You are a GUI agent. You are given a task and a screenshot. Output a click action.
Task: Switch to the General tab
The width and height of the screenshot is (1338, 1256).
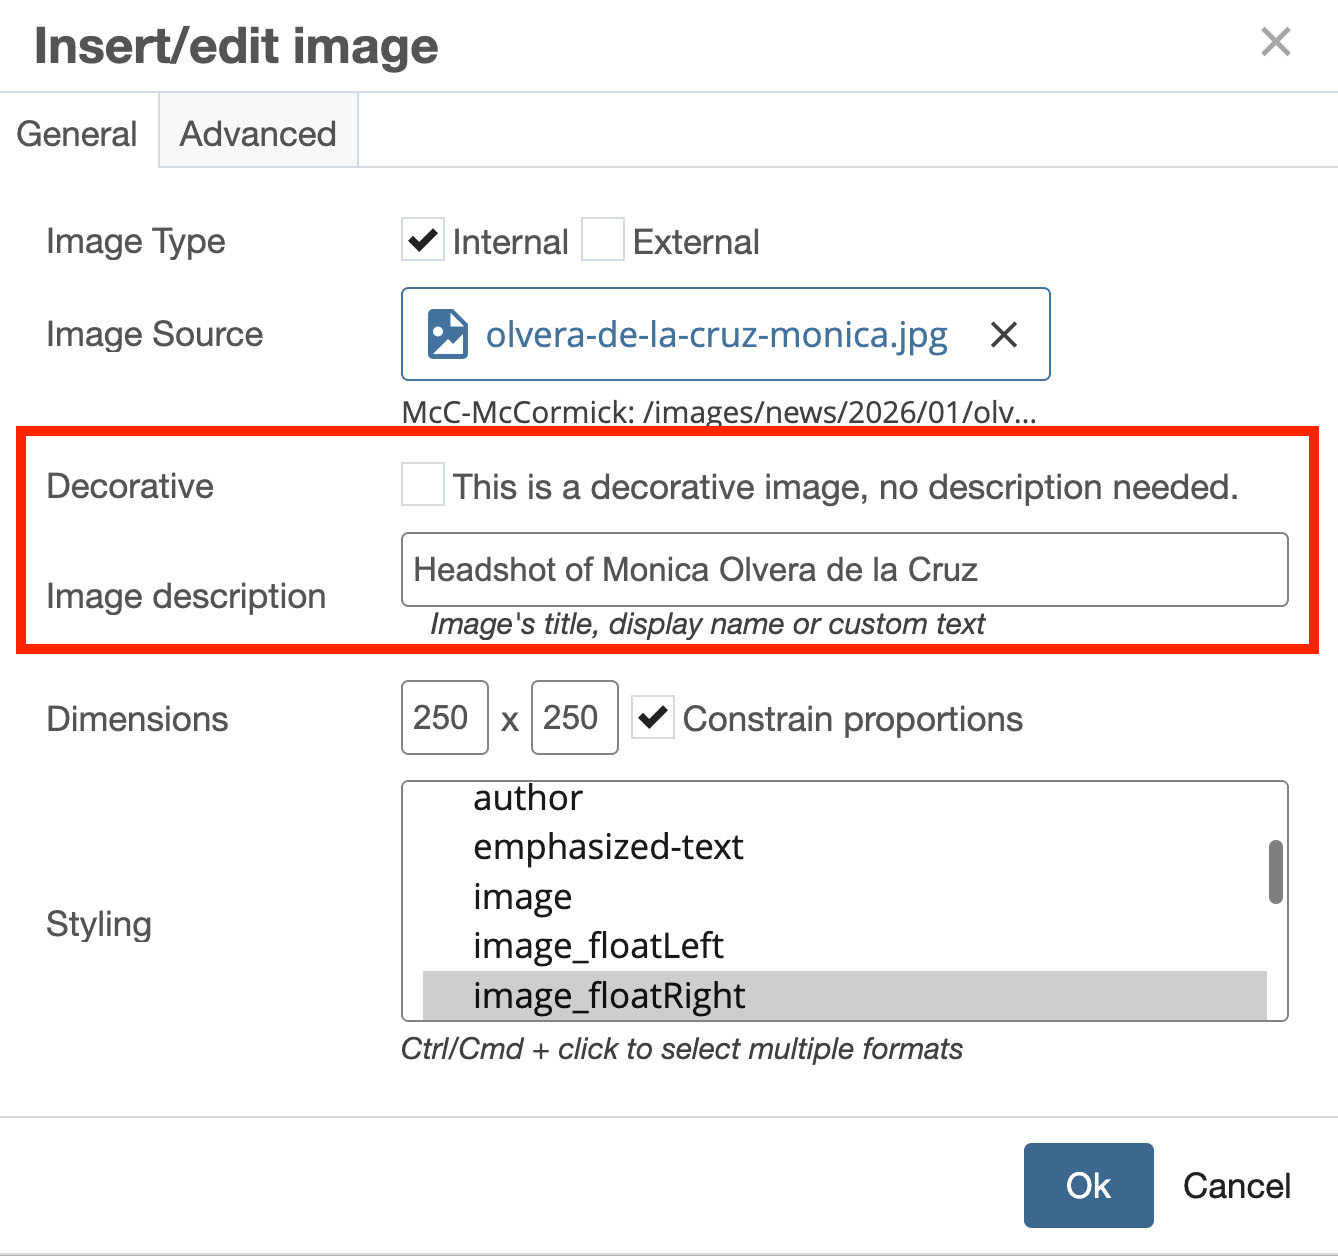tap(77, 134)
